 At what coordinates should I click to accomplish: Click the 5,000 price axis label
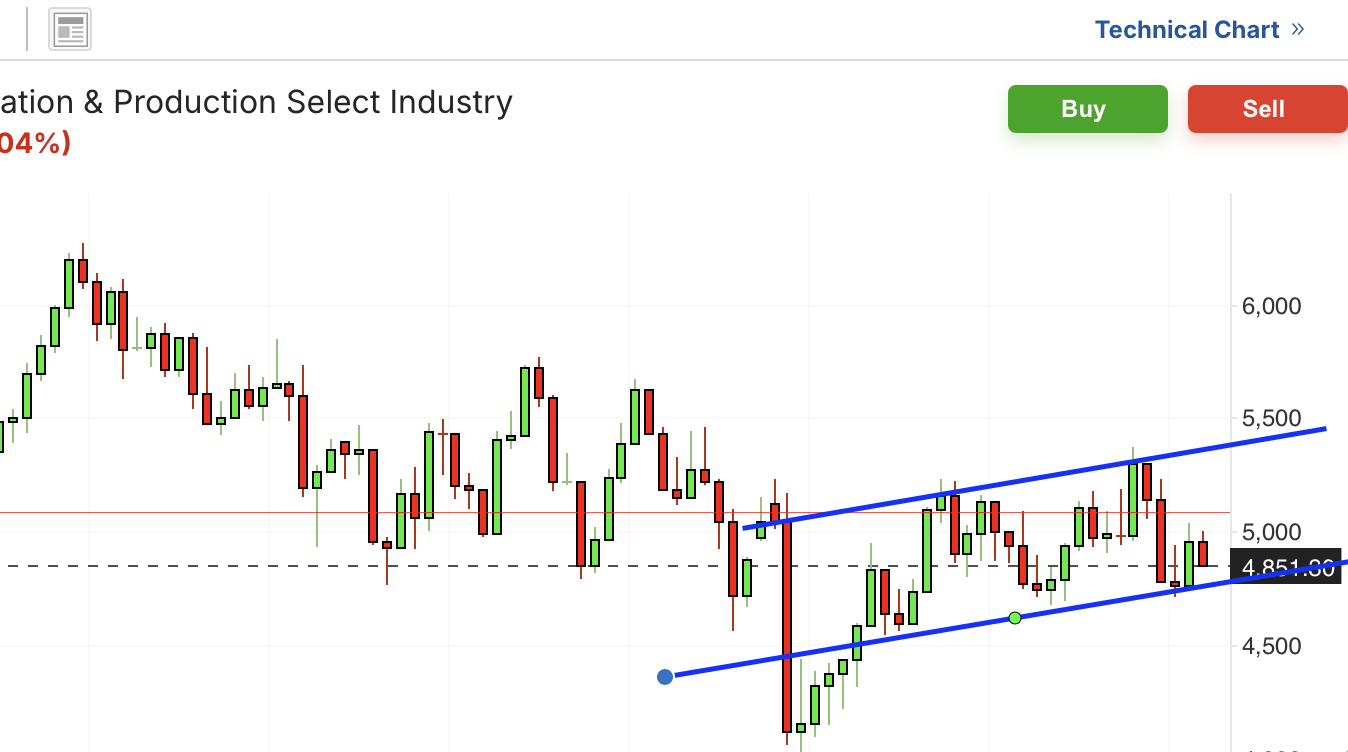pos(1271,531)
